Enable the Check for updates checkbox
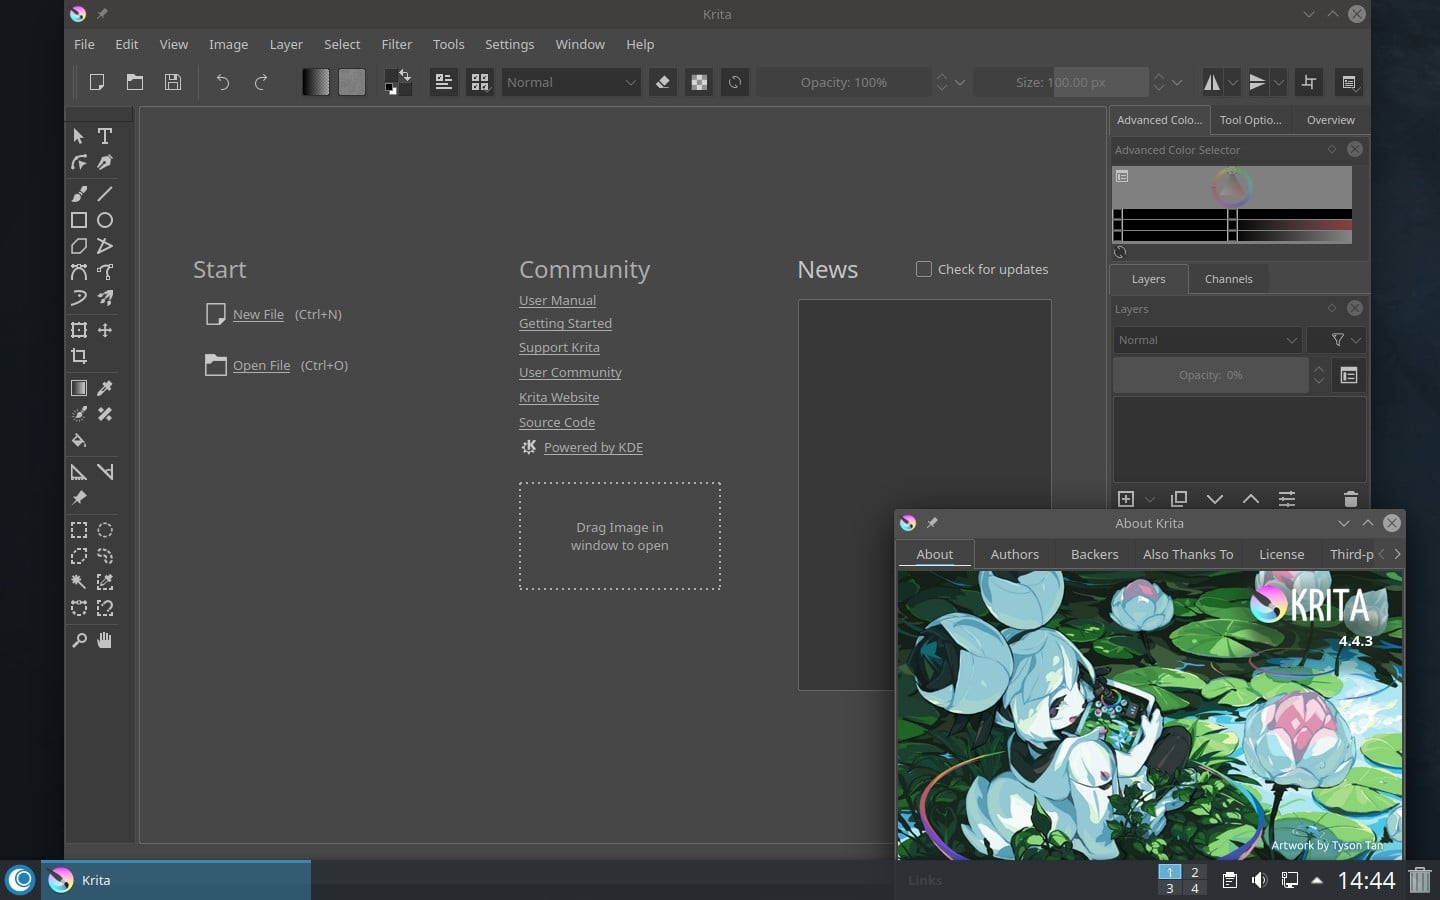1440x900 pixels. [x=924, y=269]
